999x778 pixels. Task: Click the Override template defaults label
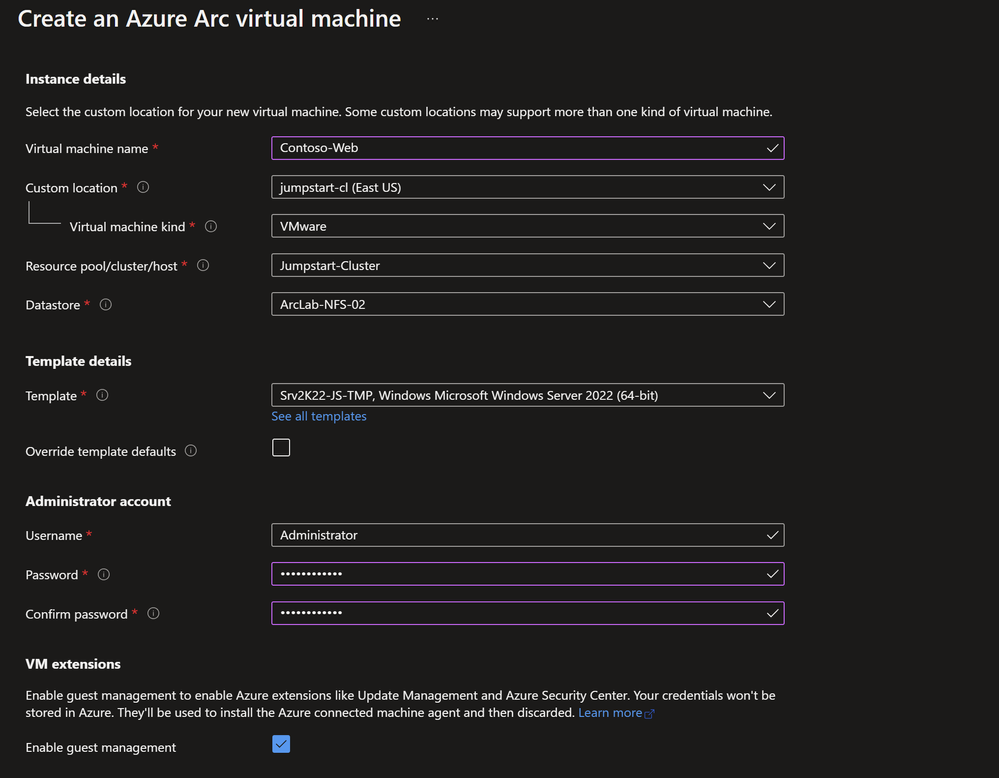point(101,451)
